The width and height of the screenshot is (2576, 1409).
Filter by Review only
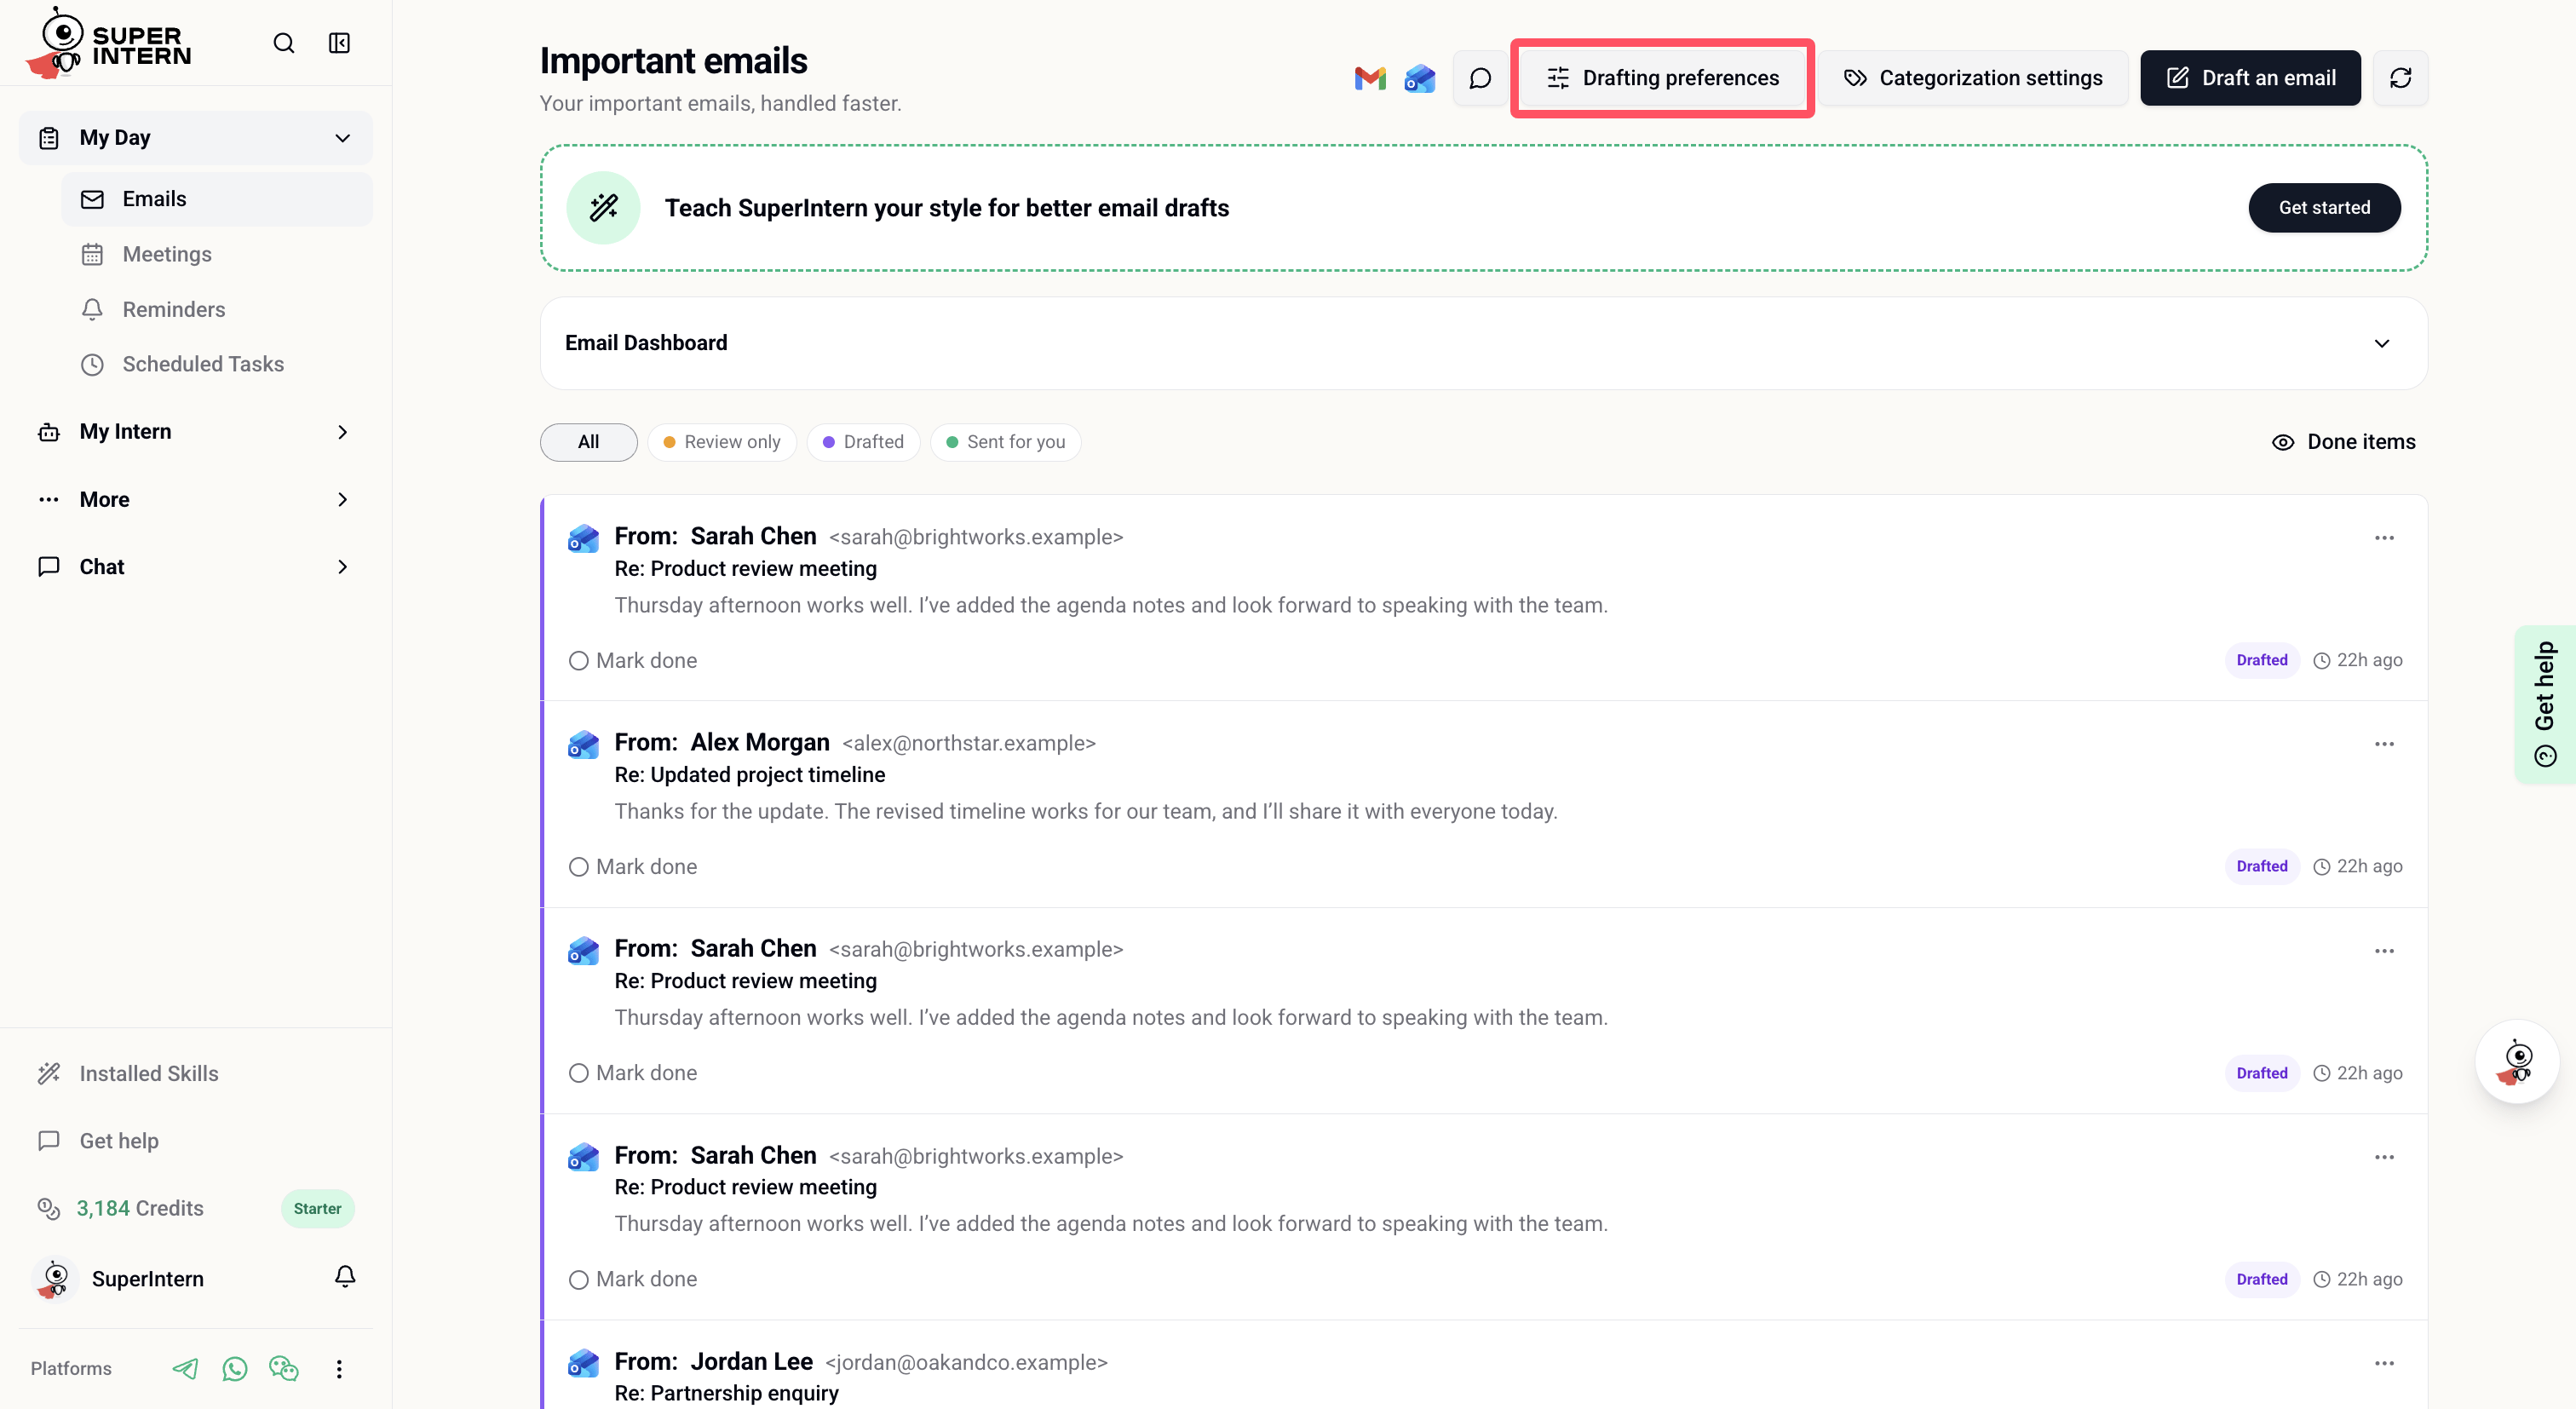722,442
